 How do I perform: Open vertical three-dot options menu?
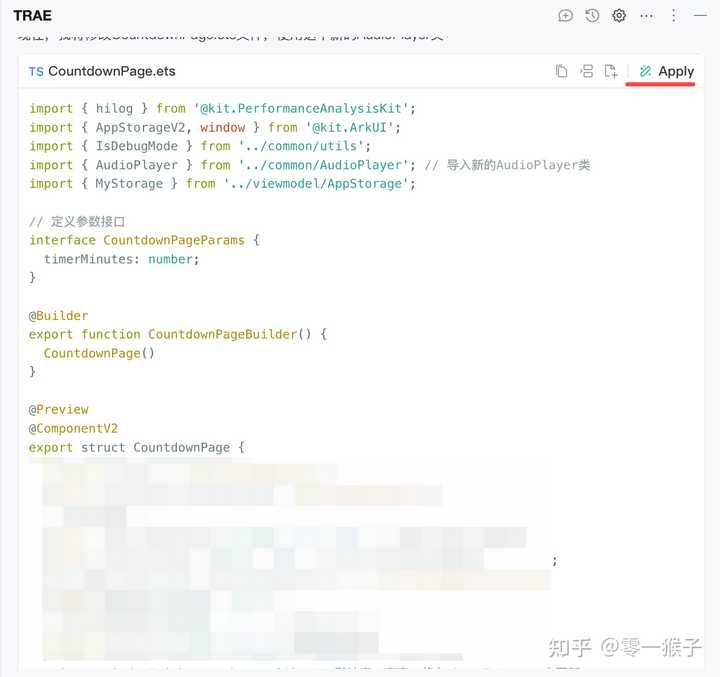click(674, 16)
